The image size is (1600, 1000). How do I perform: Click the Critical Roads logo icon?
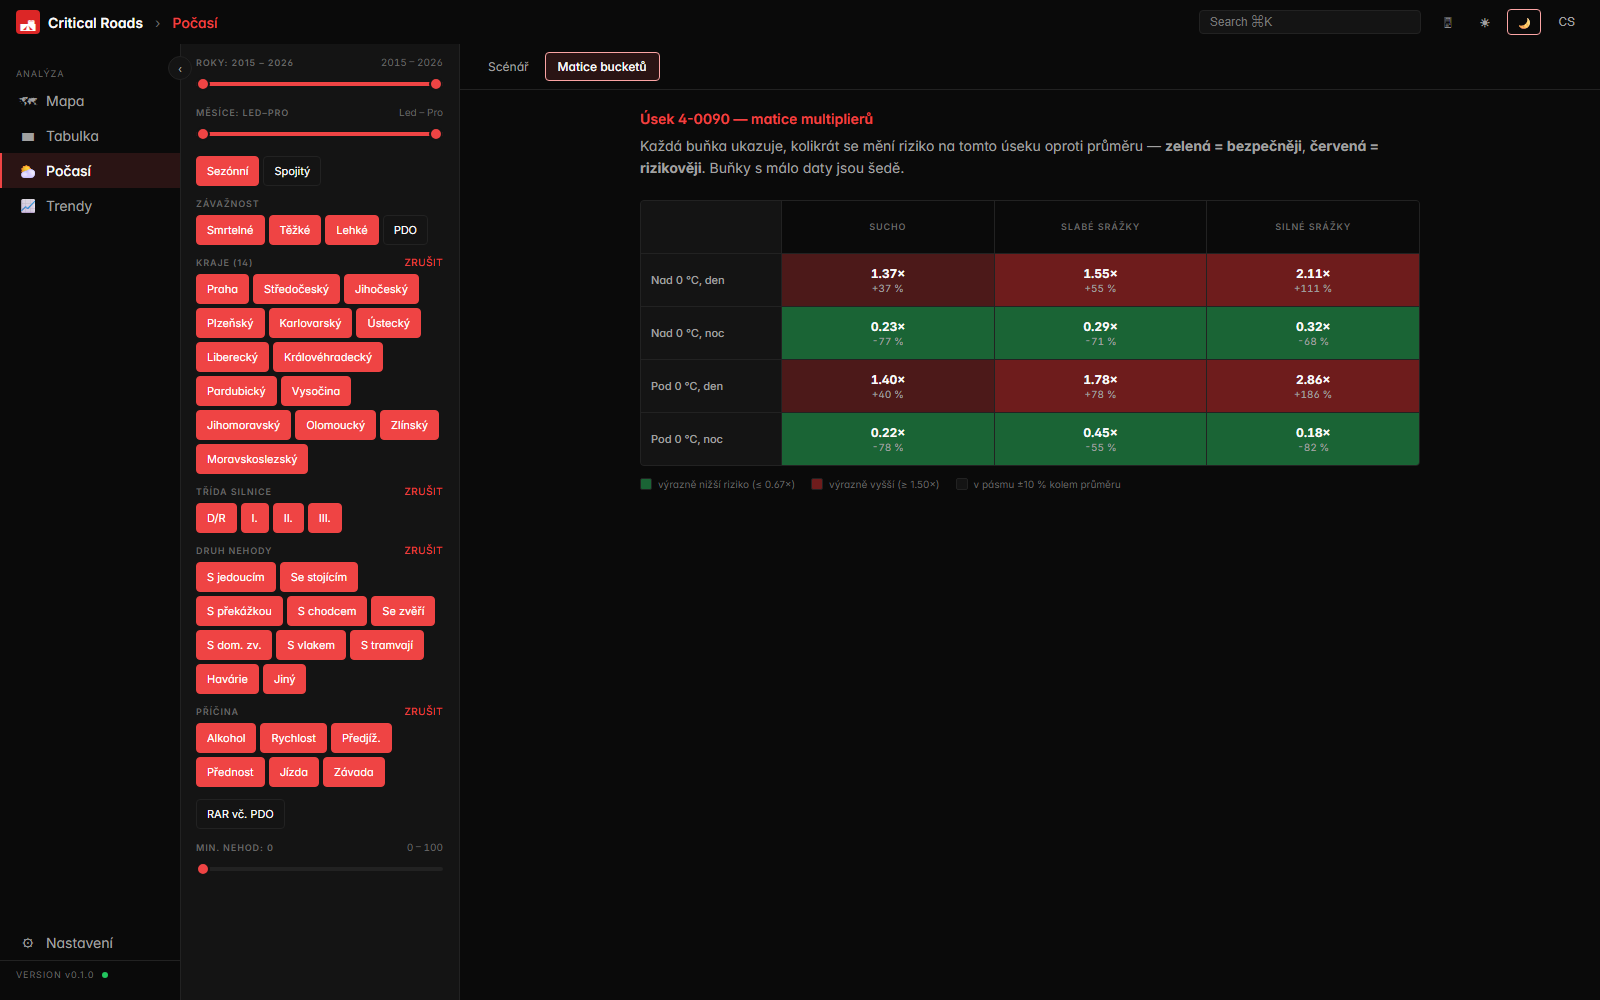coord(28,23)
